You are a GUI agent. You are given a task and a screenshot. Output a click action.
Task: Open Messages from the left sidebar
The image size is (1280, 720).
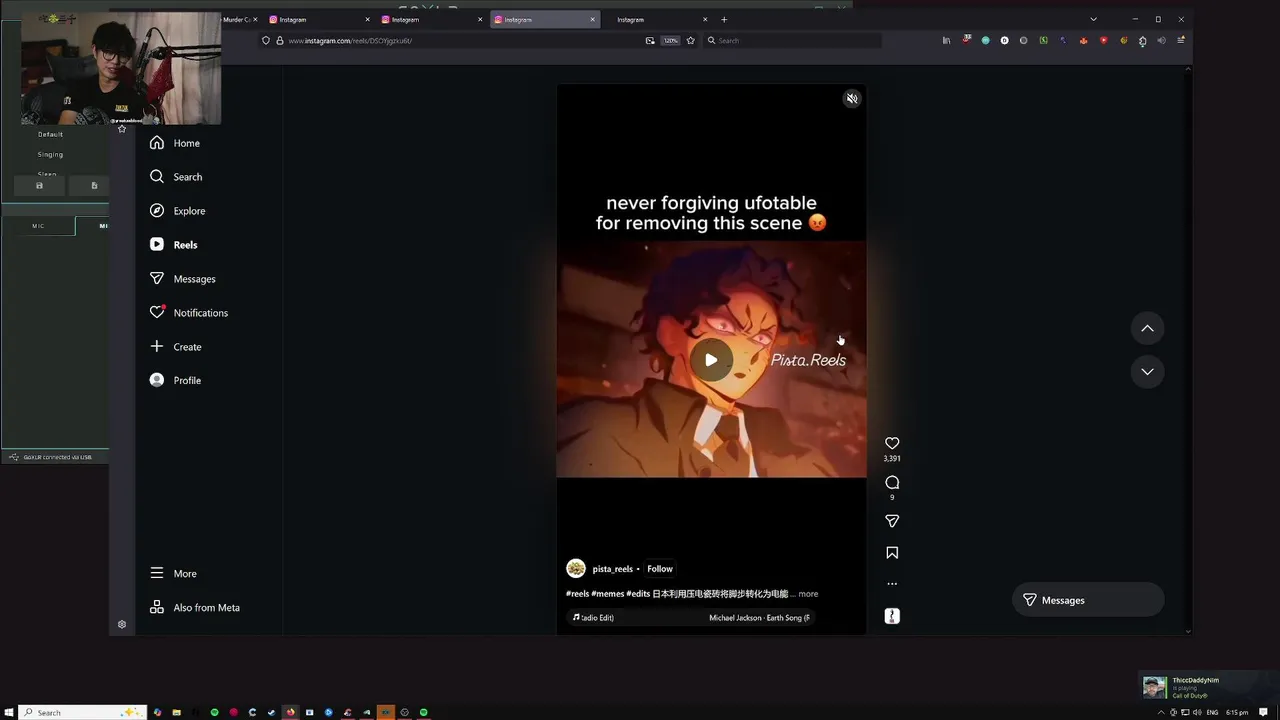pos(182,279)
